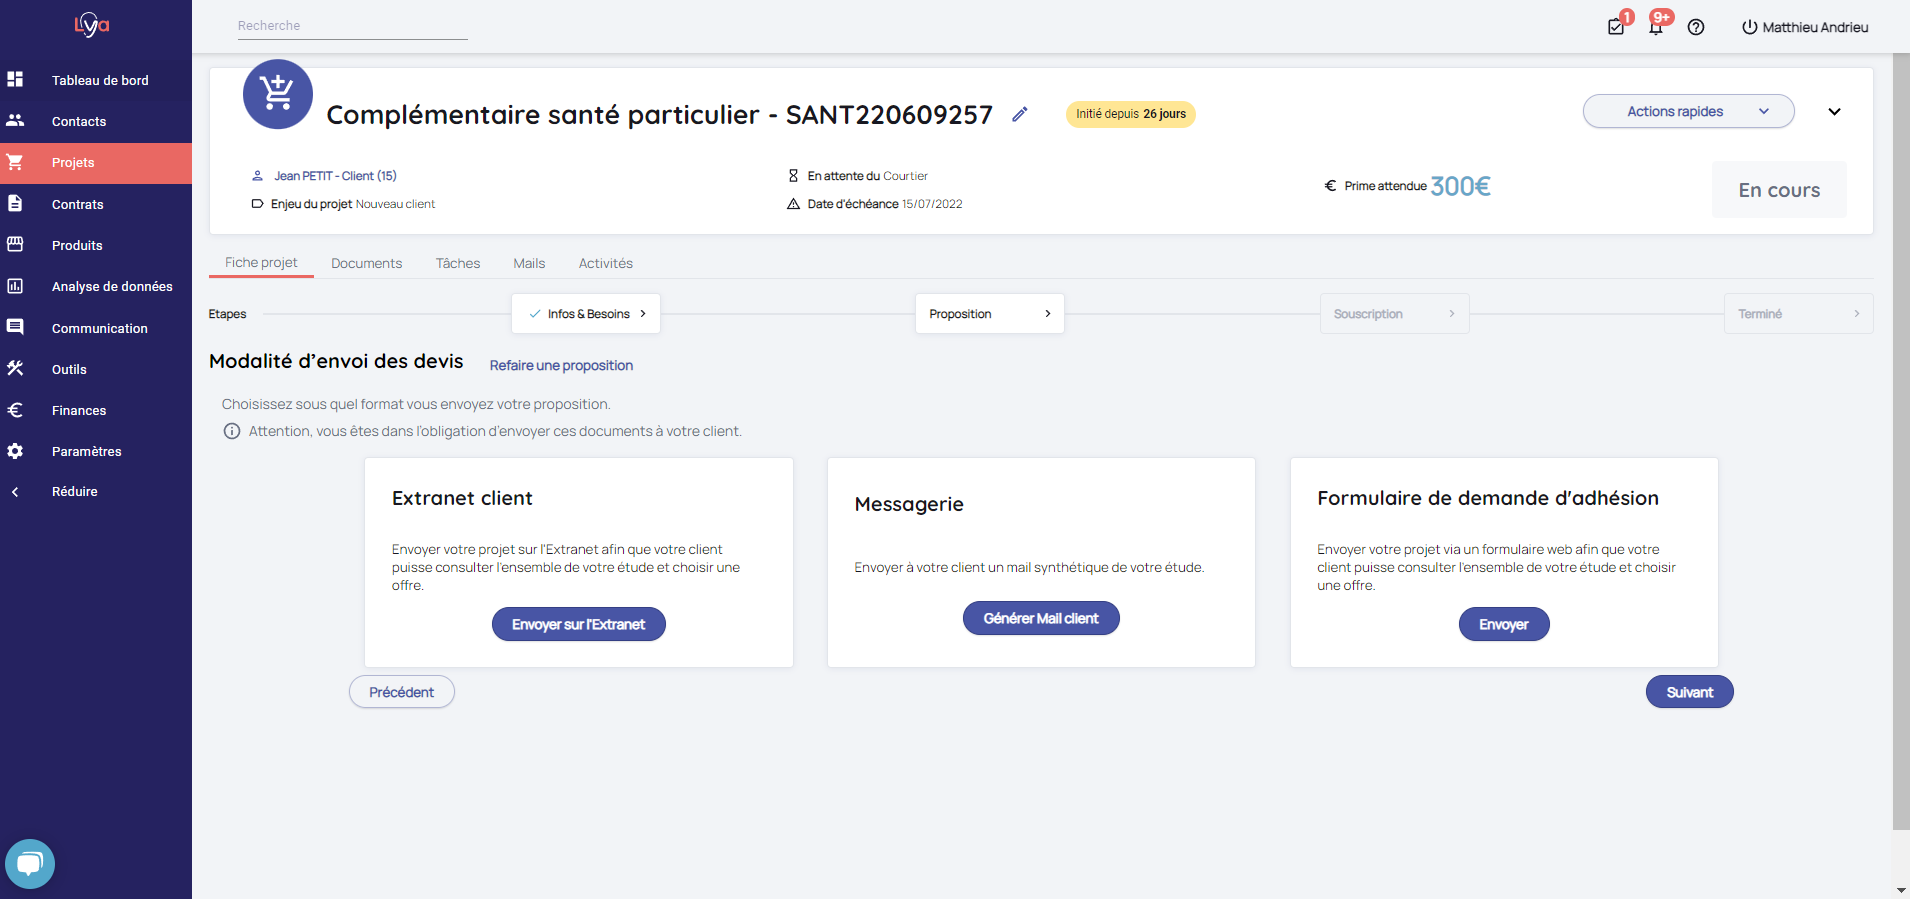Screen dimensions: 1910x899
Task: Click the info icon beside the Attention notice
Action: [232, 431]
